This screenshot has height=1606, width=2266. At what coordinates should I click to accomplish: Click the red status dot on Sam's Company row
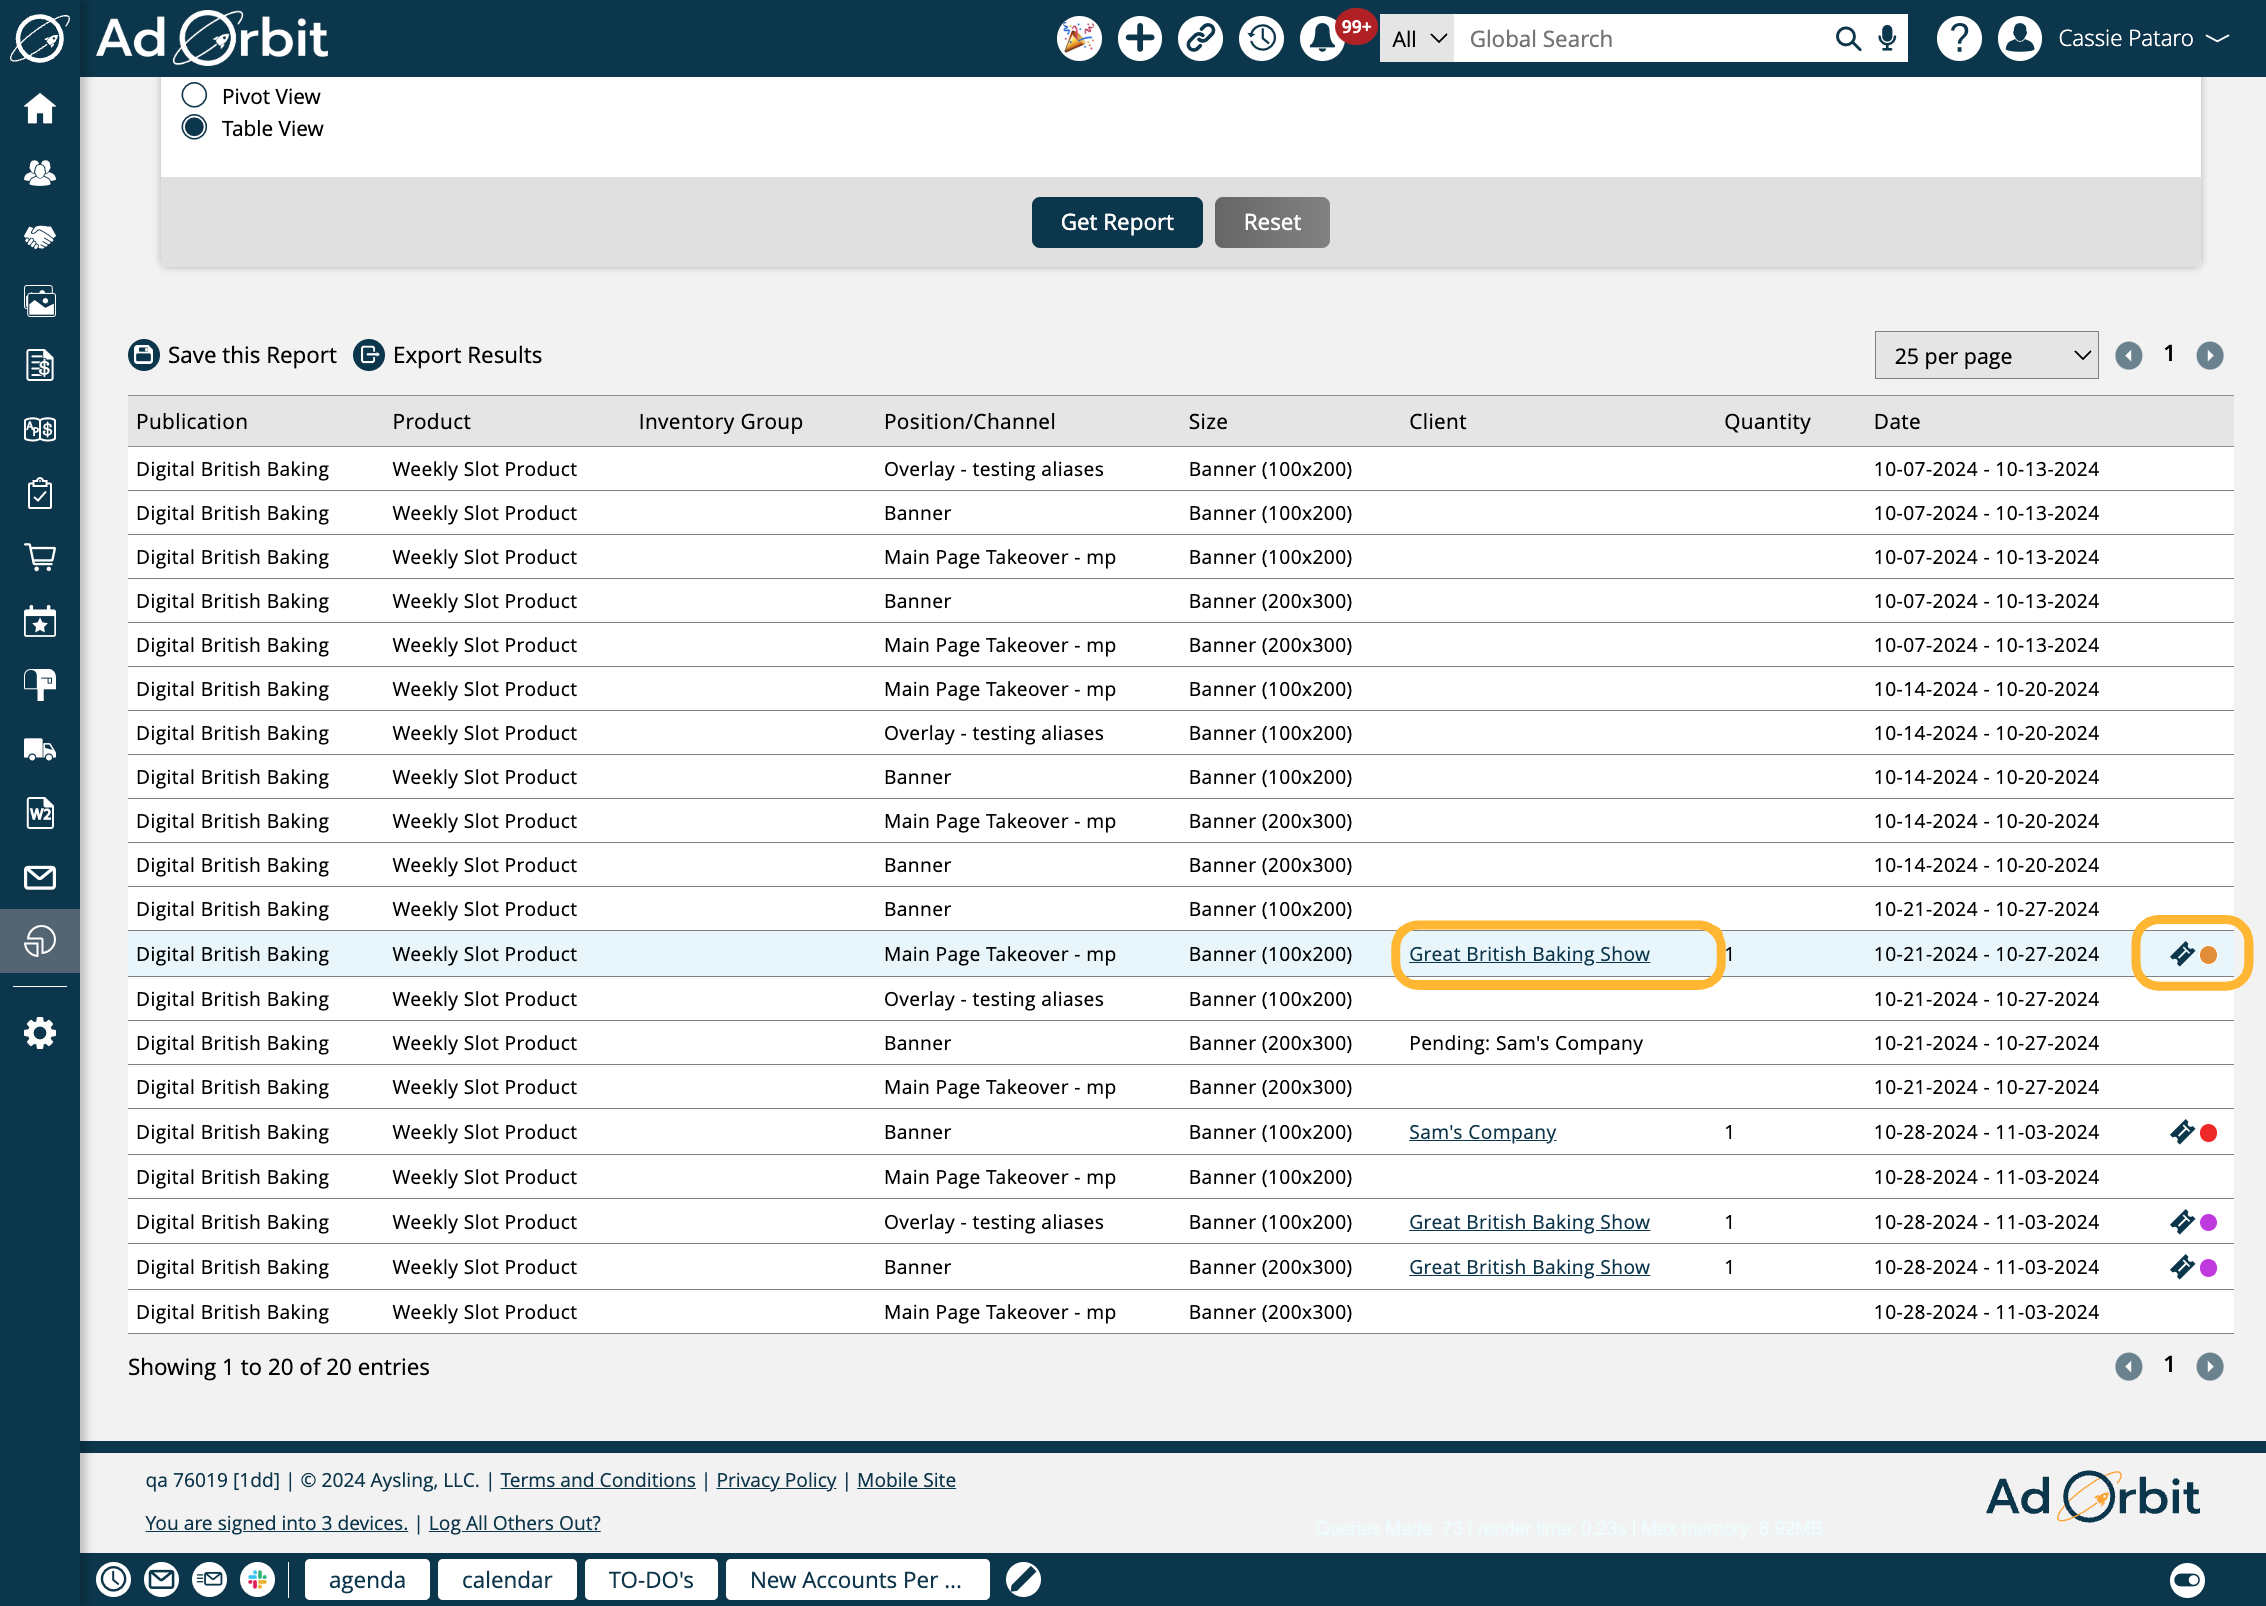pyautogui.click(x=2209, y=1133)
